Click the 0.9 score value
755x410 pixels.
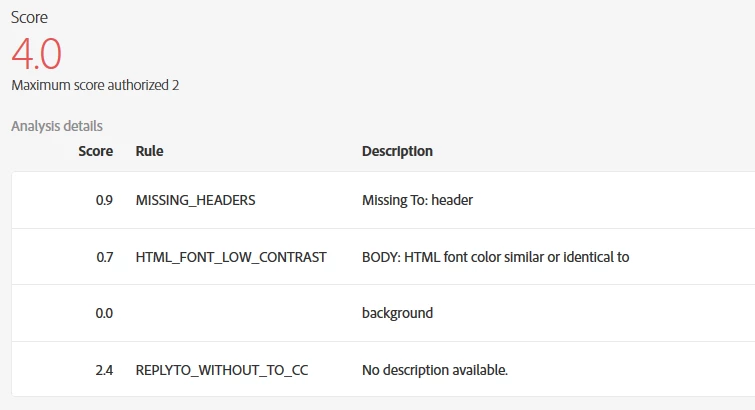pos(104,200)
